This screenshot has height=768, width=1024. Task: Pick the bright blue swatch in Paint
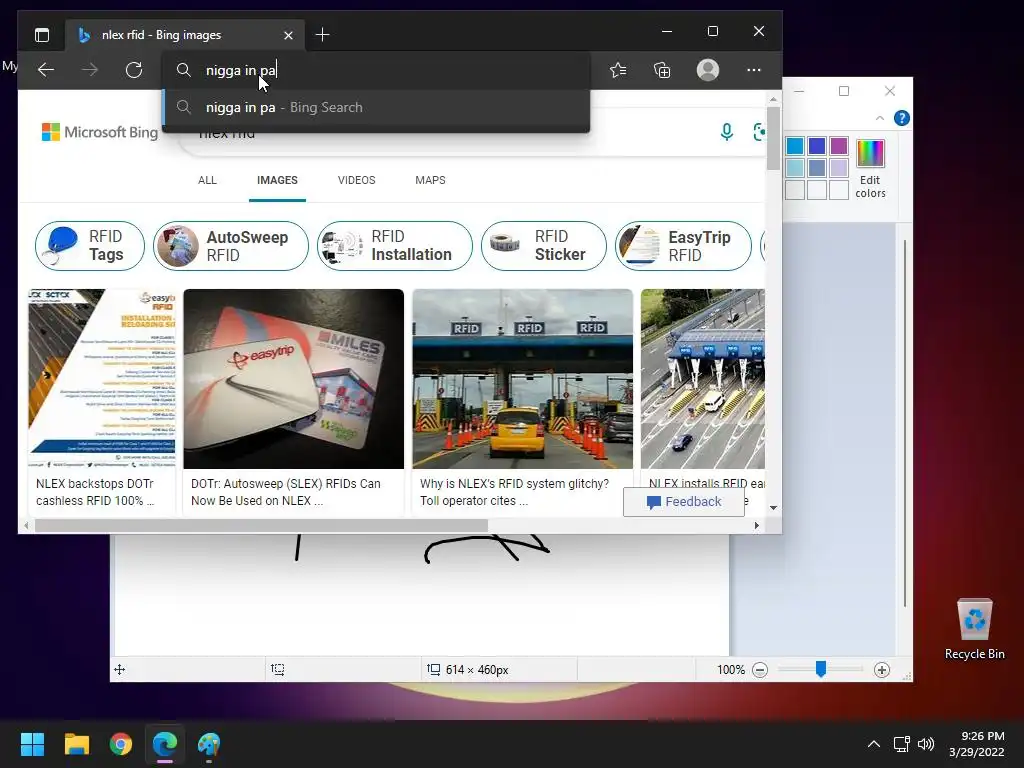click(795, 146)
